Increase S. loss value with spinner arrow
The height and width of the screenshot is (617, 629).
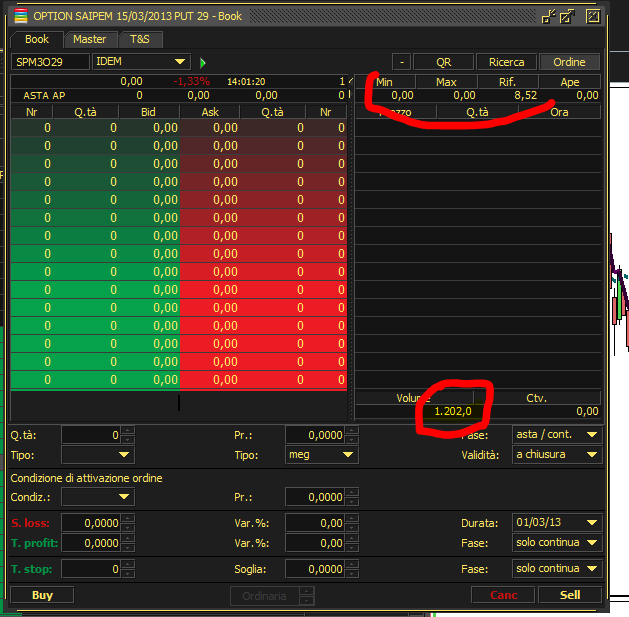128,519
